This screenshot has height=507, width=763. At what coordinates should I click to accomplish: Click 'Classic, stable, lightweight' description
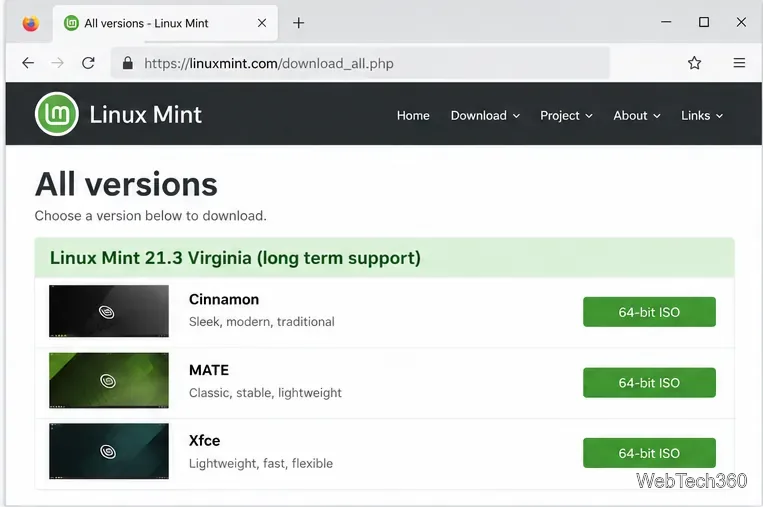click(x=265, y=393)
